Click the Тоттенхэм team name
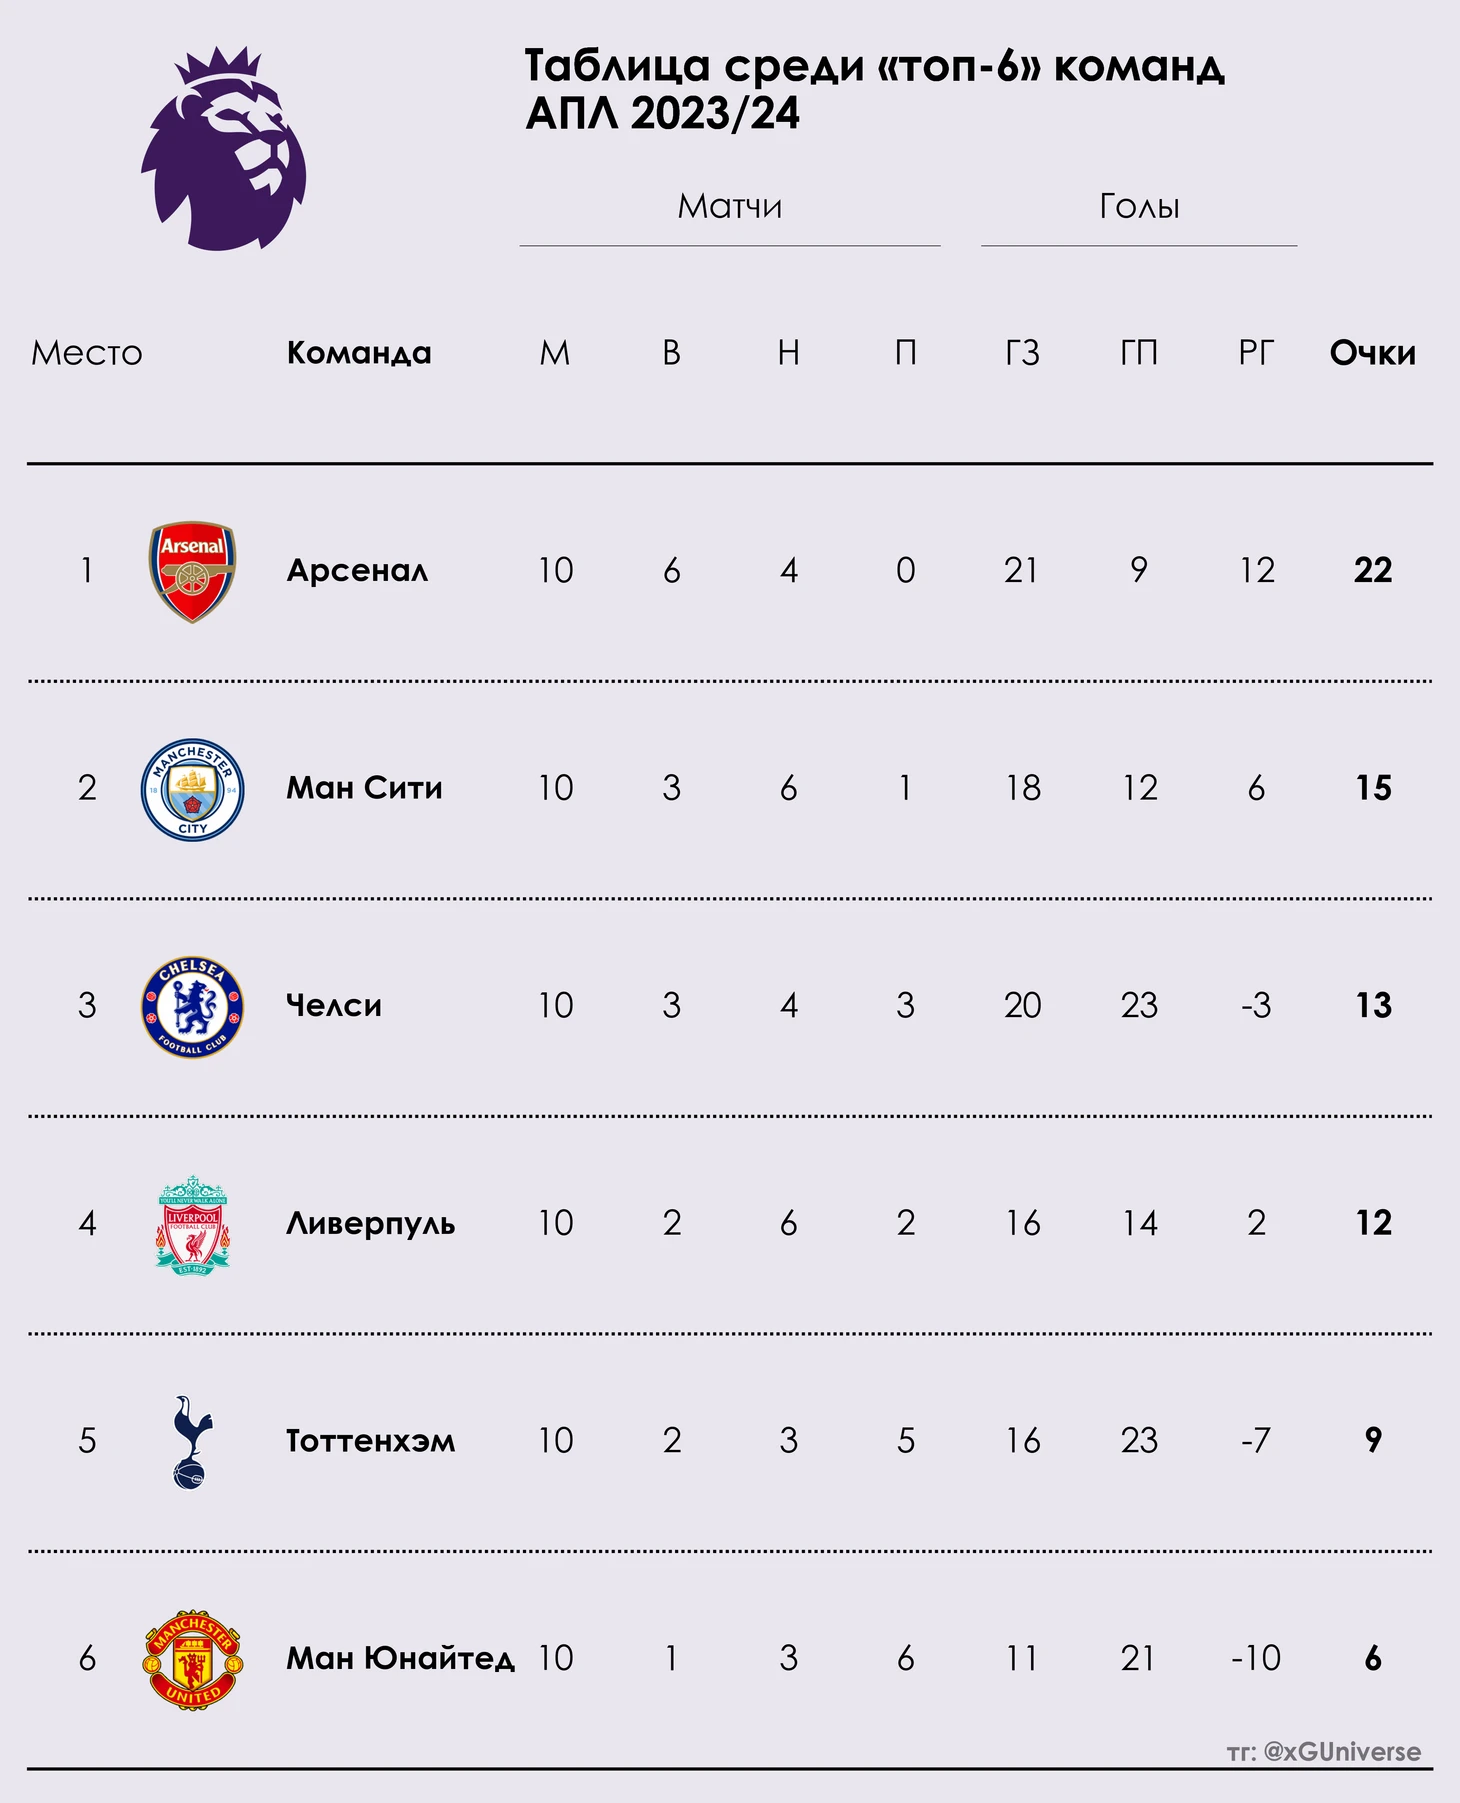Image resolution: width=1460 pixels, height=1803 pixels. (370, 1441)
